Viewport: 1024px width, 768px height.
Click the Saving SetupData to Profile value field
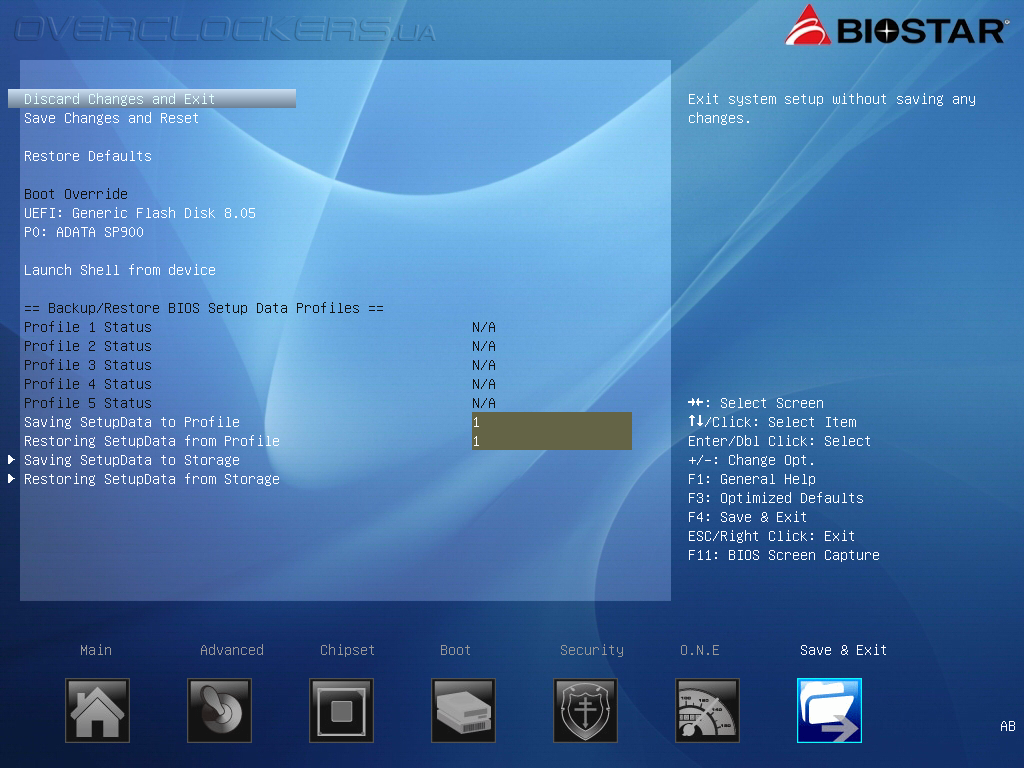552,422
